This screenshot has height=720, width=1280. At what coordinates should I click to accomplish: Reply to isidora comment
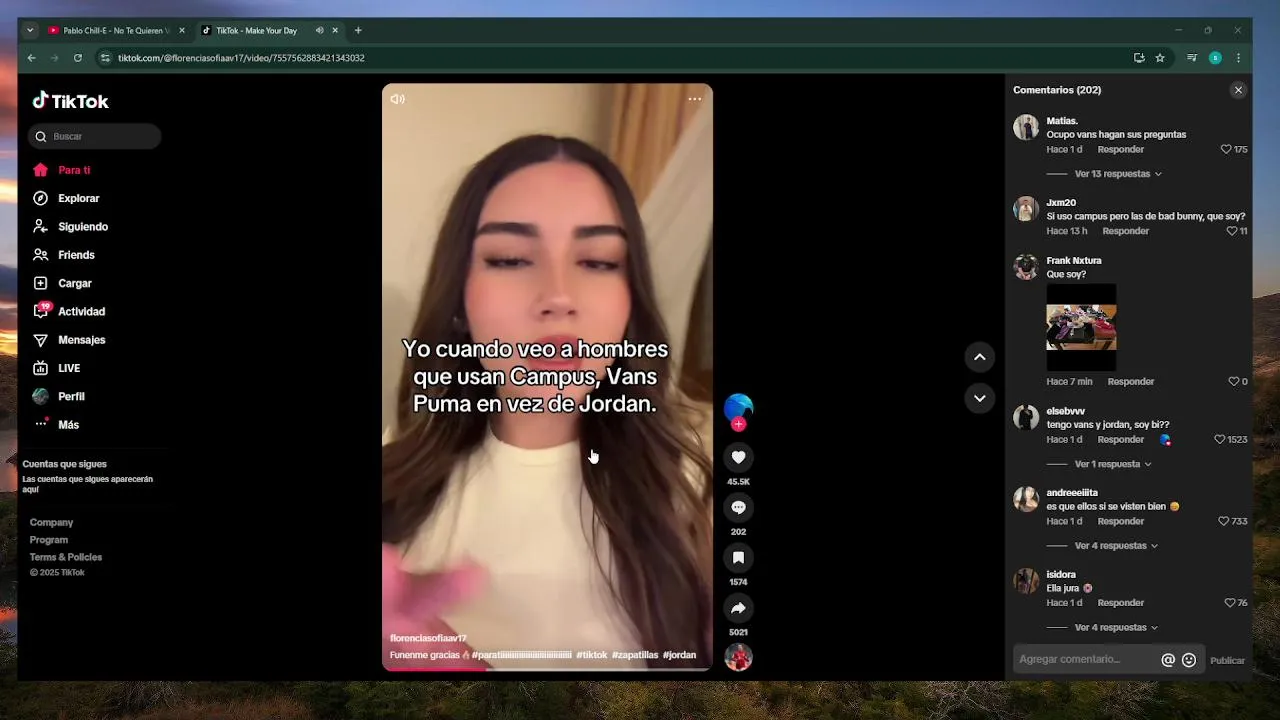pyautogui.click(x=1120, y=603)
